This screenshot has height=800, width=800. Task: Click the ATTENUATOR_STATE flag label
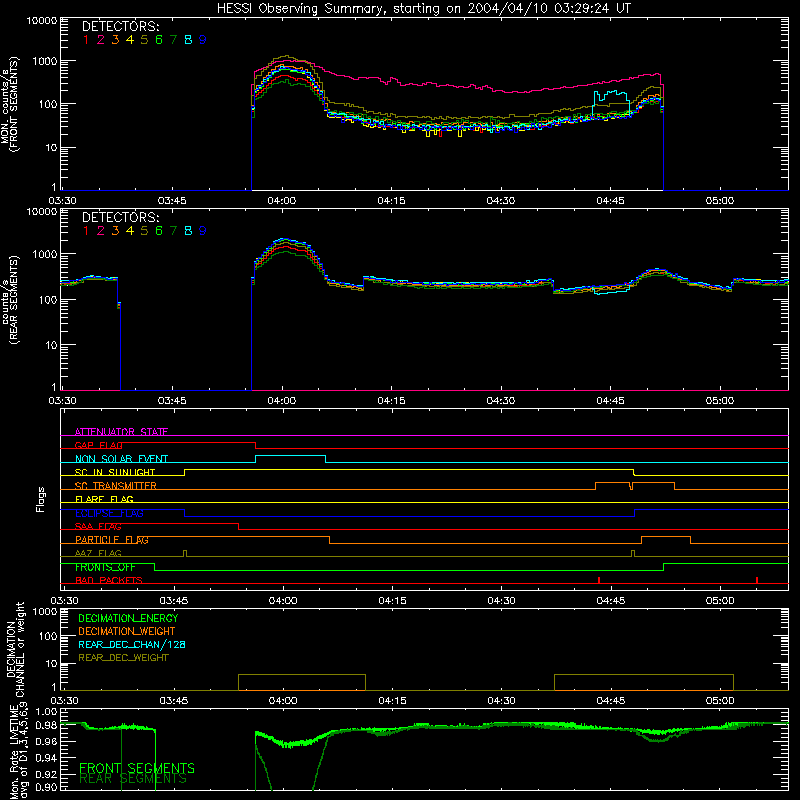click(121, 432)
